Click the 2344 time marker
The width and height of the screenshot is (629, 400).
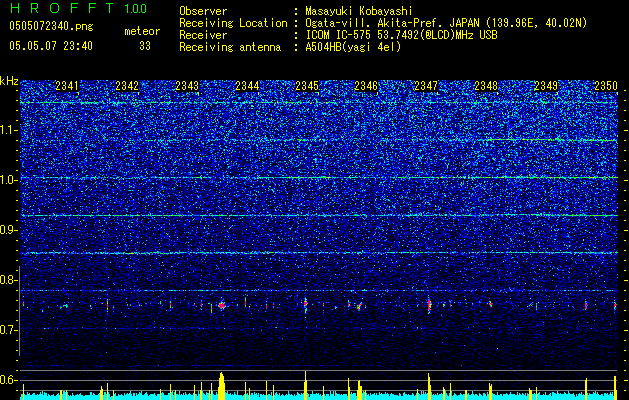click(x=247, y=86)
